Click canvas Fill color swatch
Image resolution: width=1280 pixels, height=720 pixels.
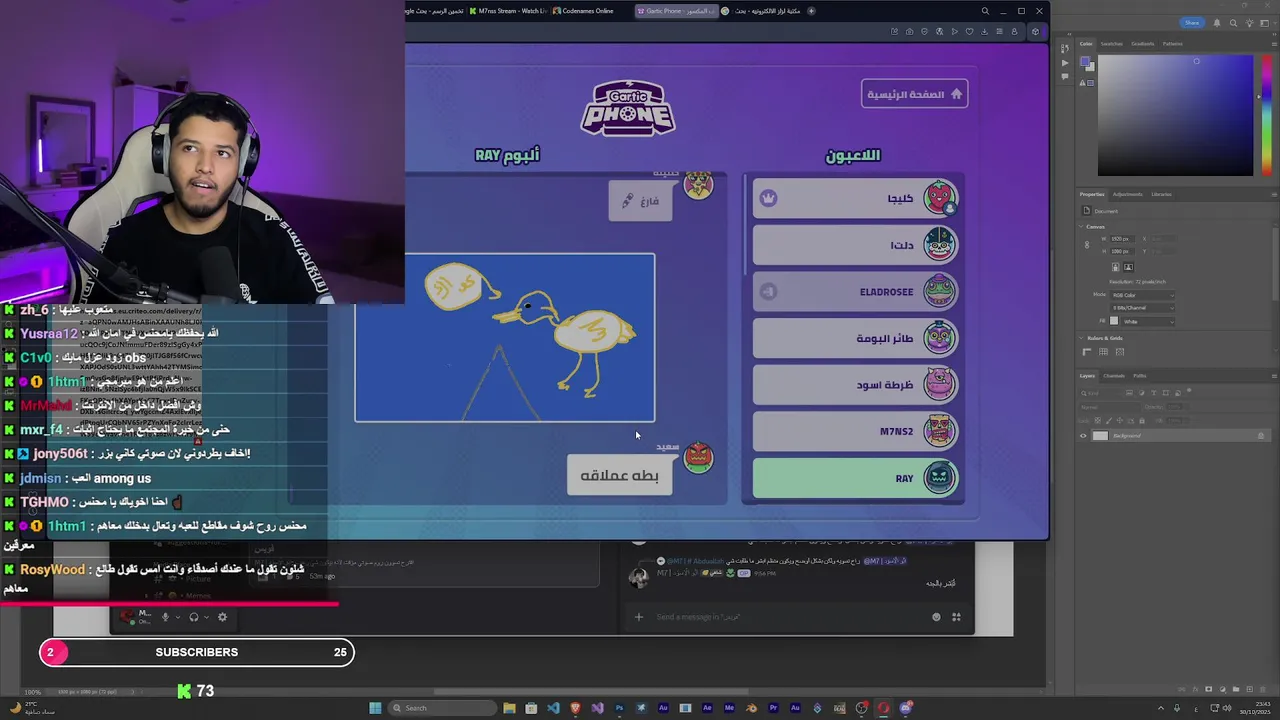point(1114,321)
